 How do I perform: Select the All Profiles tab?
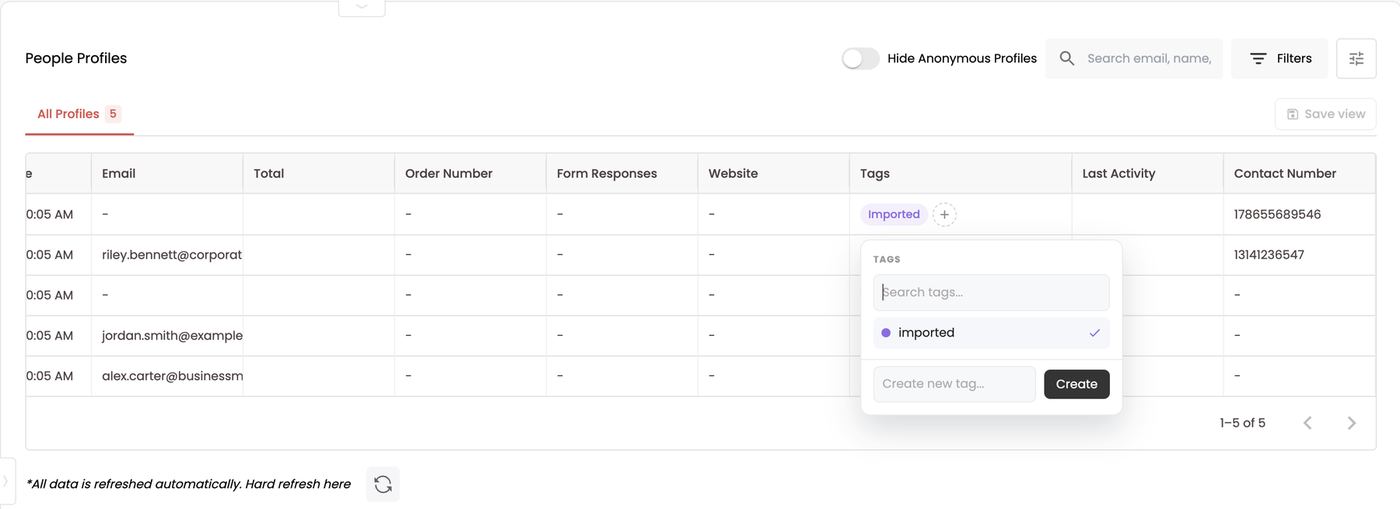pos(79,114)
